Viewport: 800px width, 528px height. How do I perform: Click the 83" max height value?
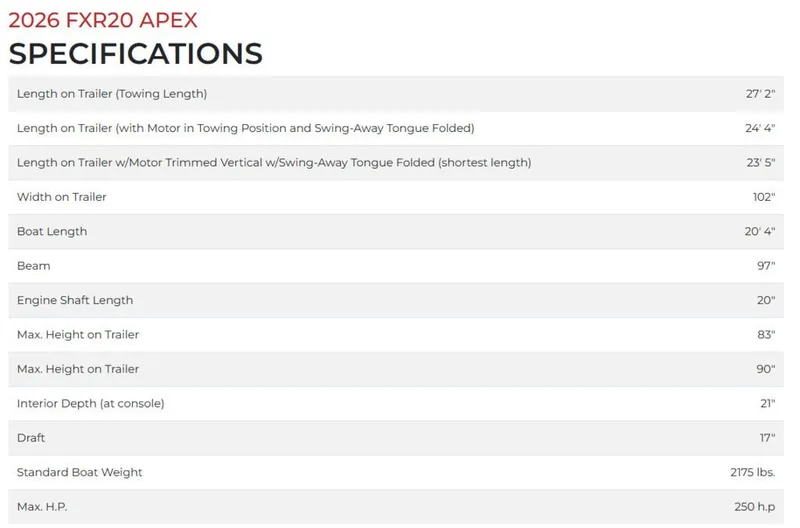point(766,334)
